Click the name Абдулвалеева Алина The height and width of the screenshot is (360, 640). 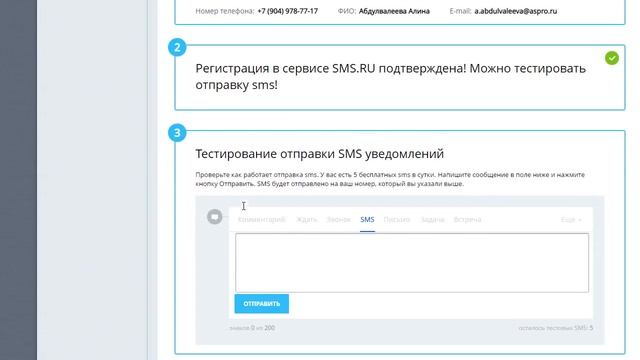(394, 11)
